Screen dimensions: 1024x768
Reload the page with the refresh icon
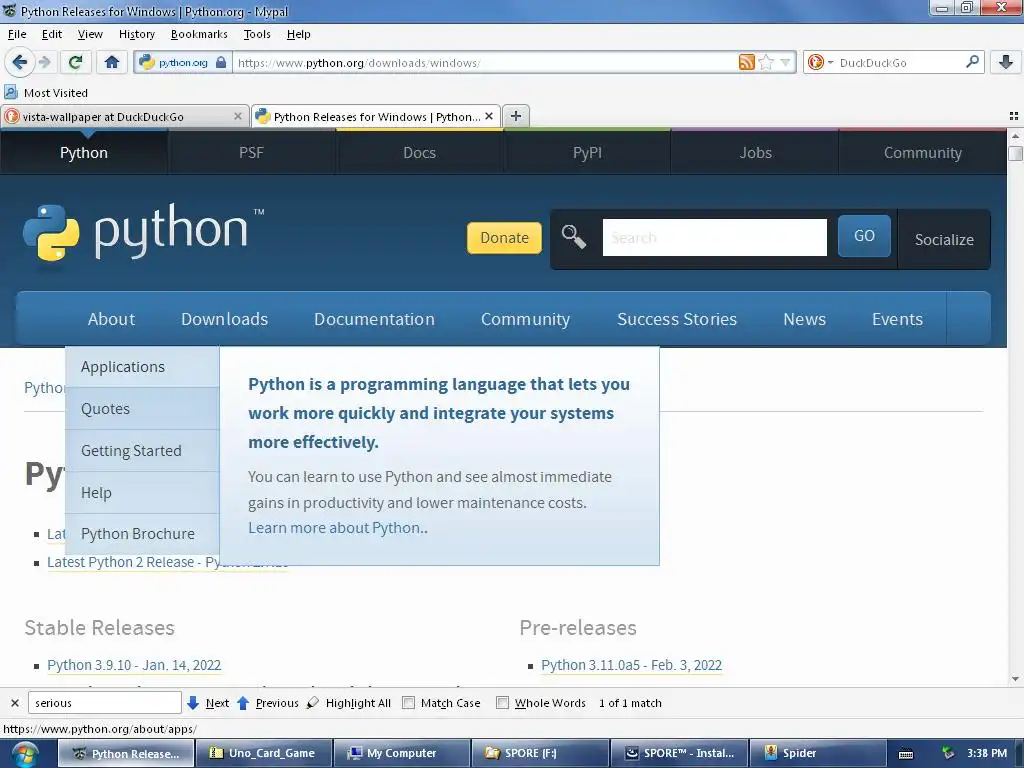point(75,62)
